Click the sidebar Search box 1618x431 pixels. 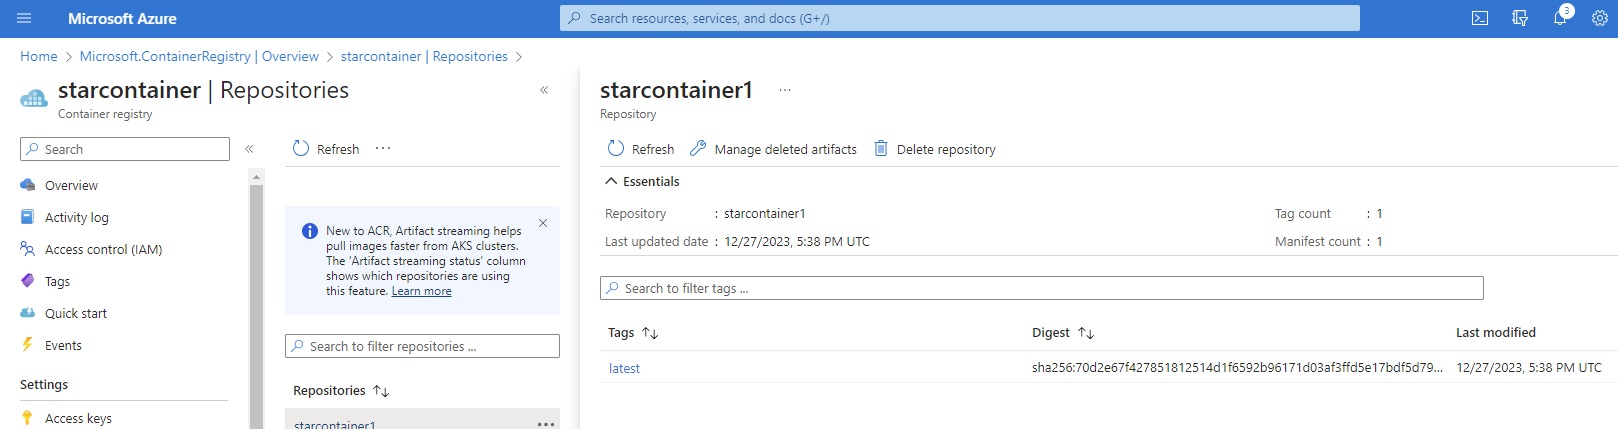coord(125,149)
